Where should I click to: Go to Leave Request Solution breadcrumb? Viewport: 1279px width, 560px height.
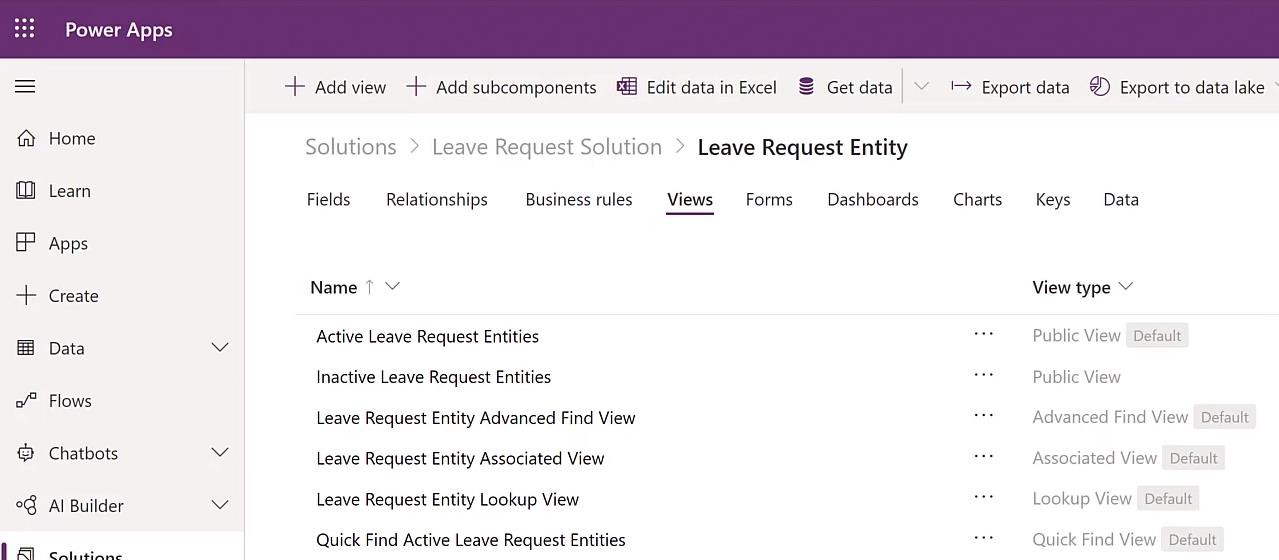pos(547,147)
